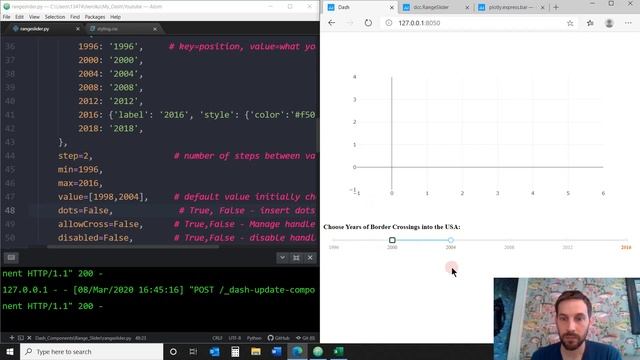Viewport: 640px width, 360px height.
Task: Click the browser address bar showing 127.0.0.1:8050
Action: click(478, 23)
